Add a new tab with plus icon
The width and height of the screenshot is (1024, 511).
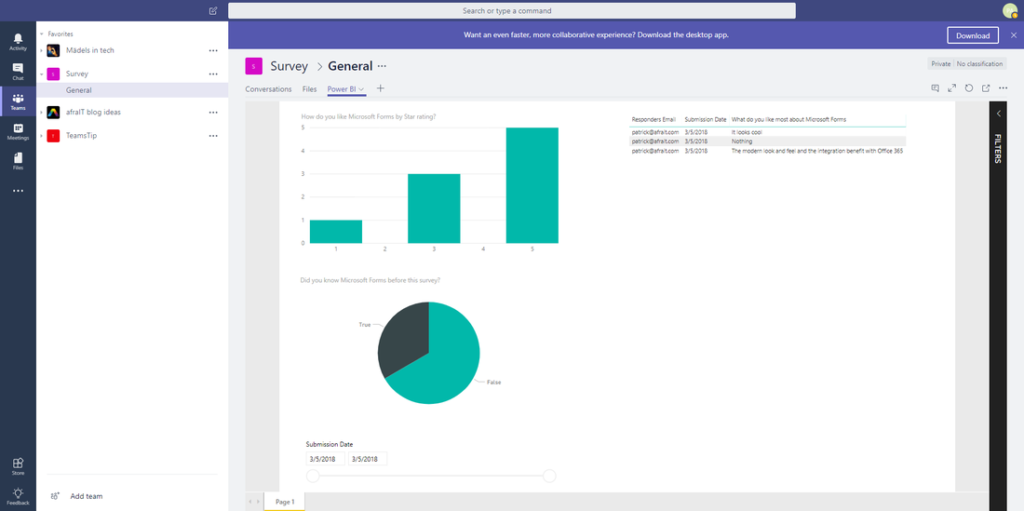click(x=381, y=88)
